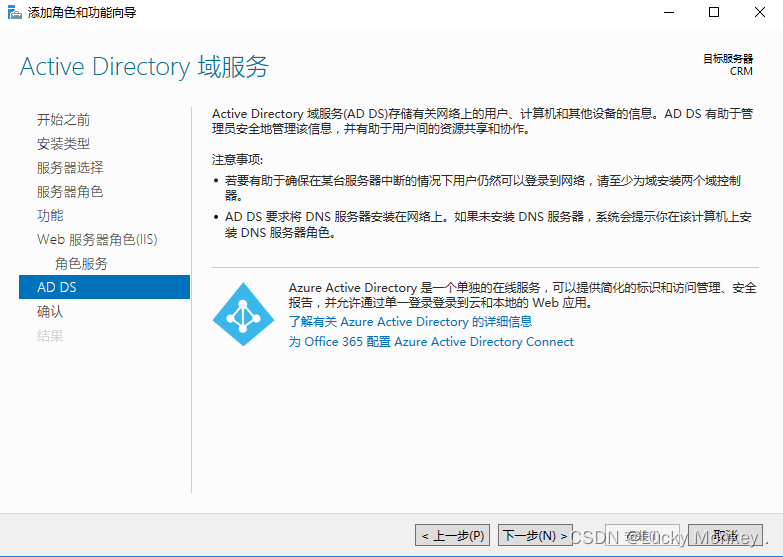Image resolution: width=783 pixels, height=557 pixels.
Task: Go to the 开始之前 step
Action: [x=63, y=120]
